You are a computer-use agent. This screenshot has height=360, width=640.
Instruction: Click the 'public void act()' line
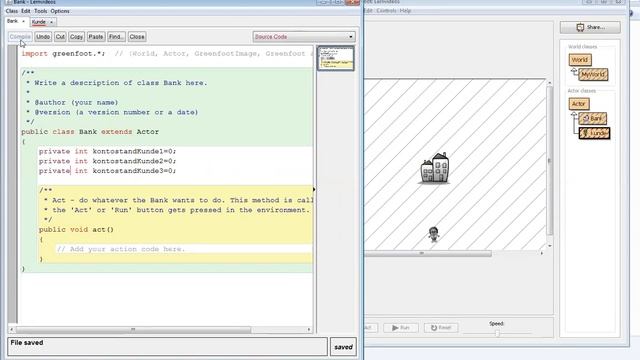pyautogui.click(x=76, y=230)
